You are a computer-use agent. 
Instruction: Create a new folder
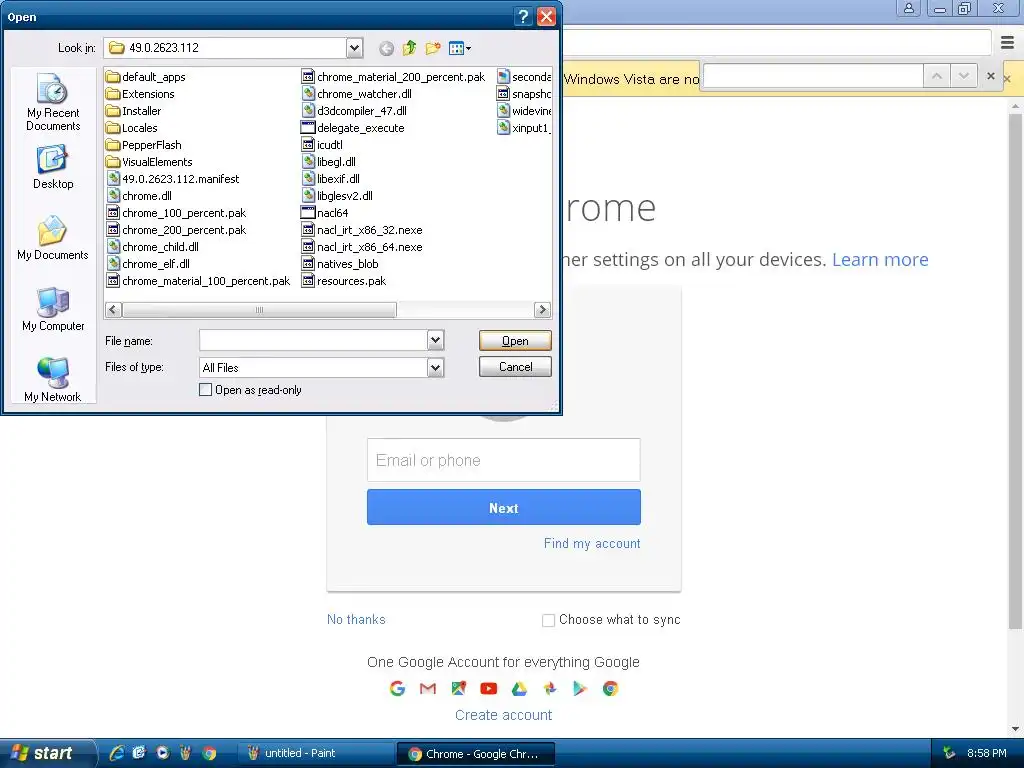(x=432, y=48)
